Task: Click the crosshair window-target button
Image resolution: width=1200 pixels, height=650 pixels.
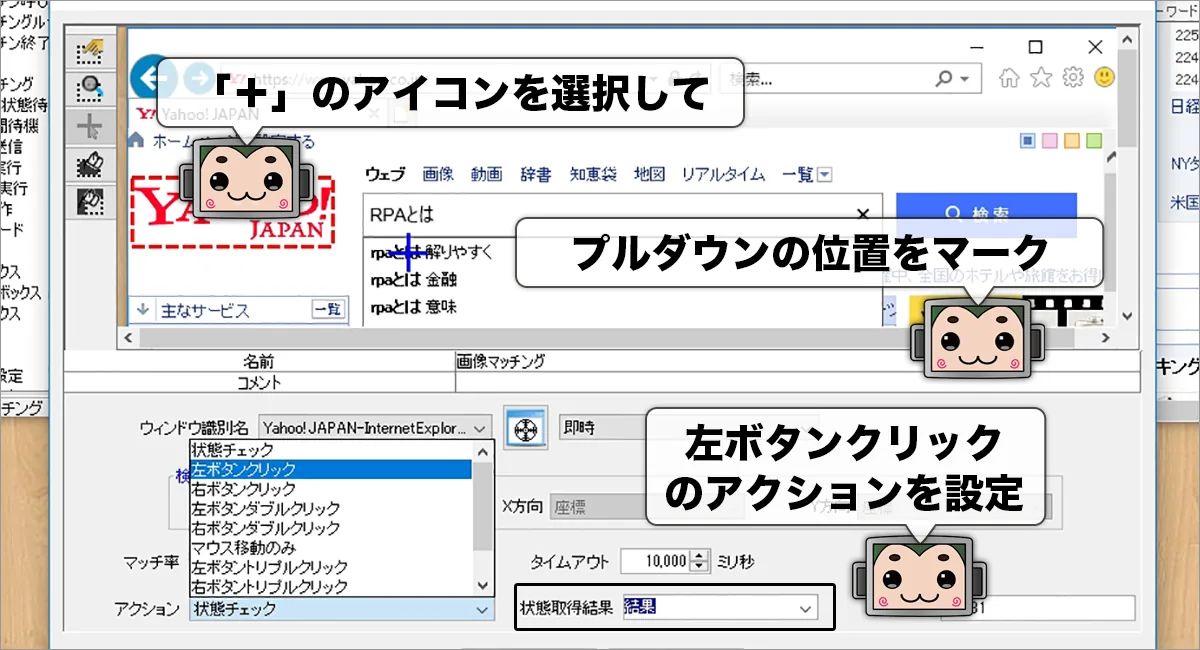Action: tap(525, 428)
